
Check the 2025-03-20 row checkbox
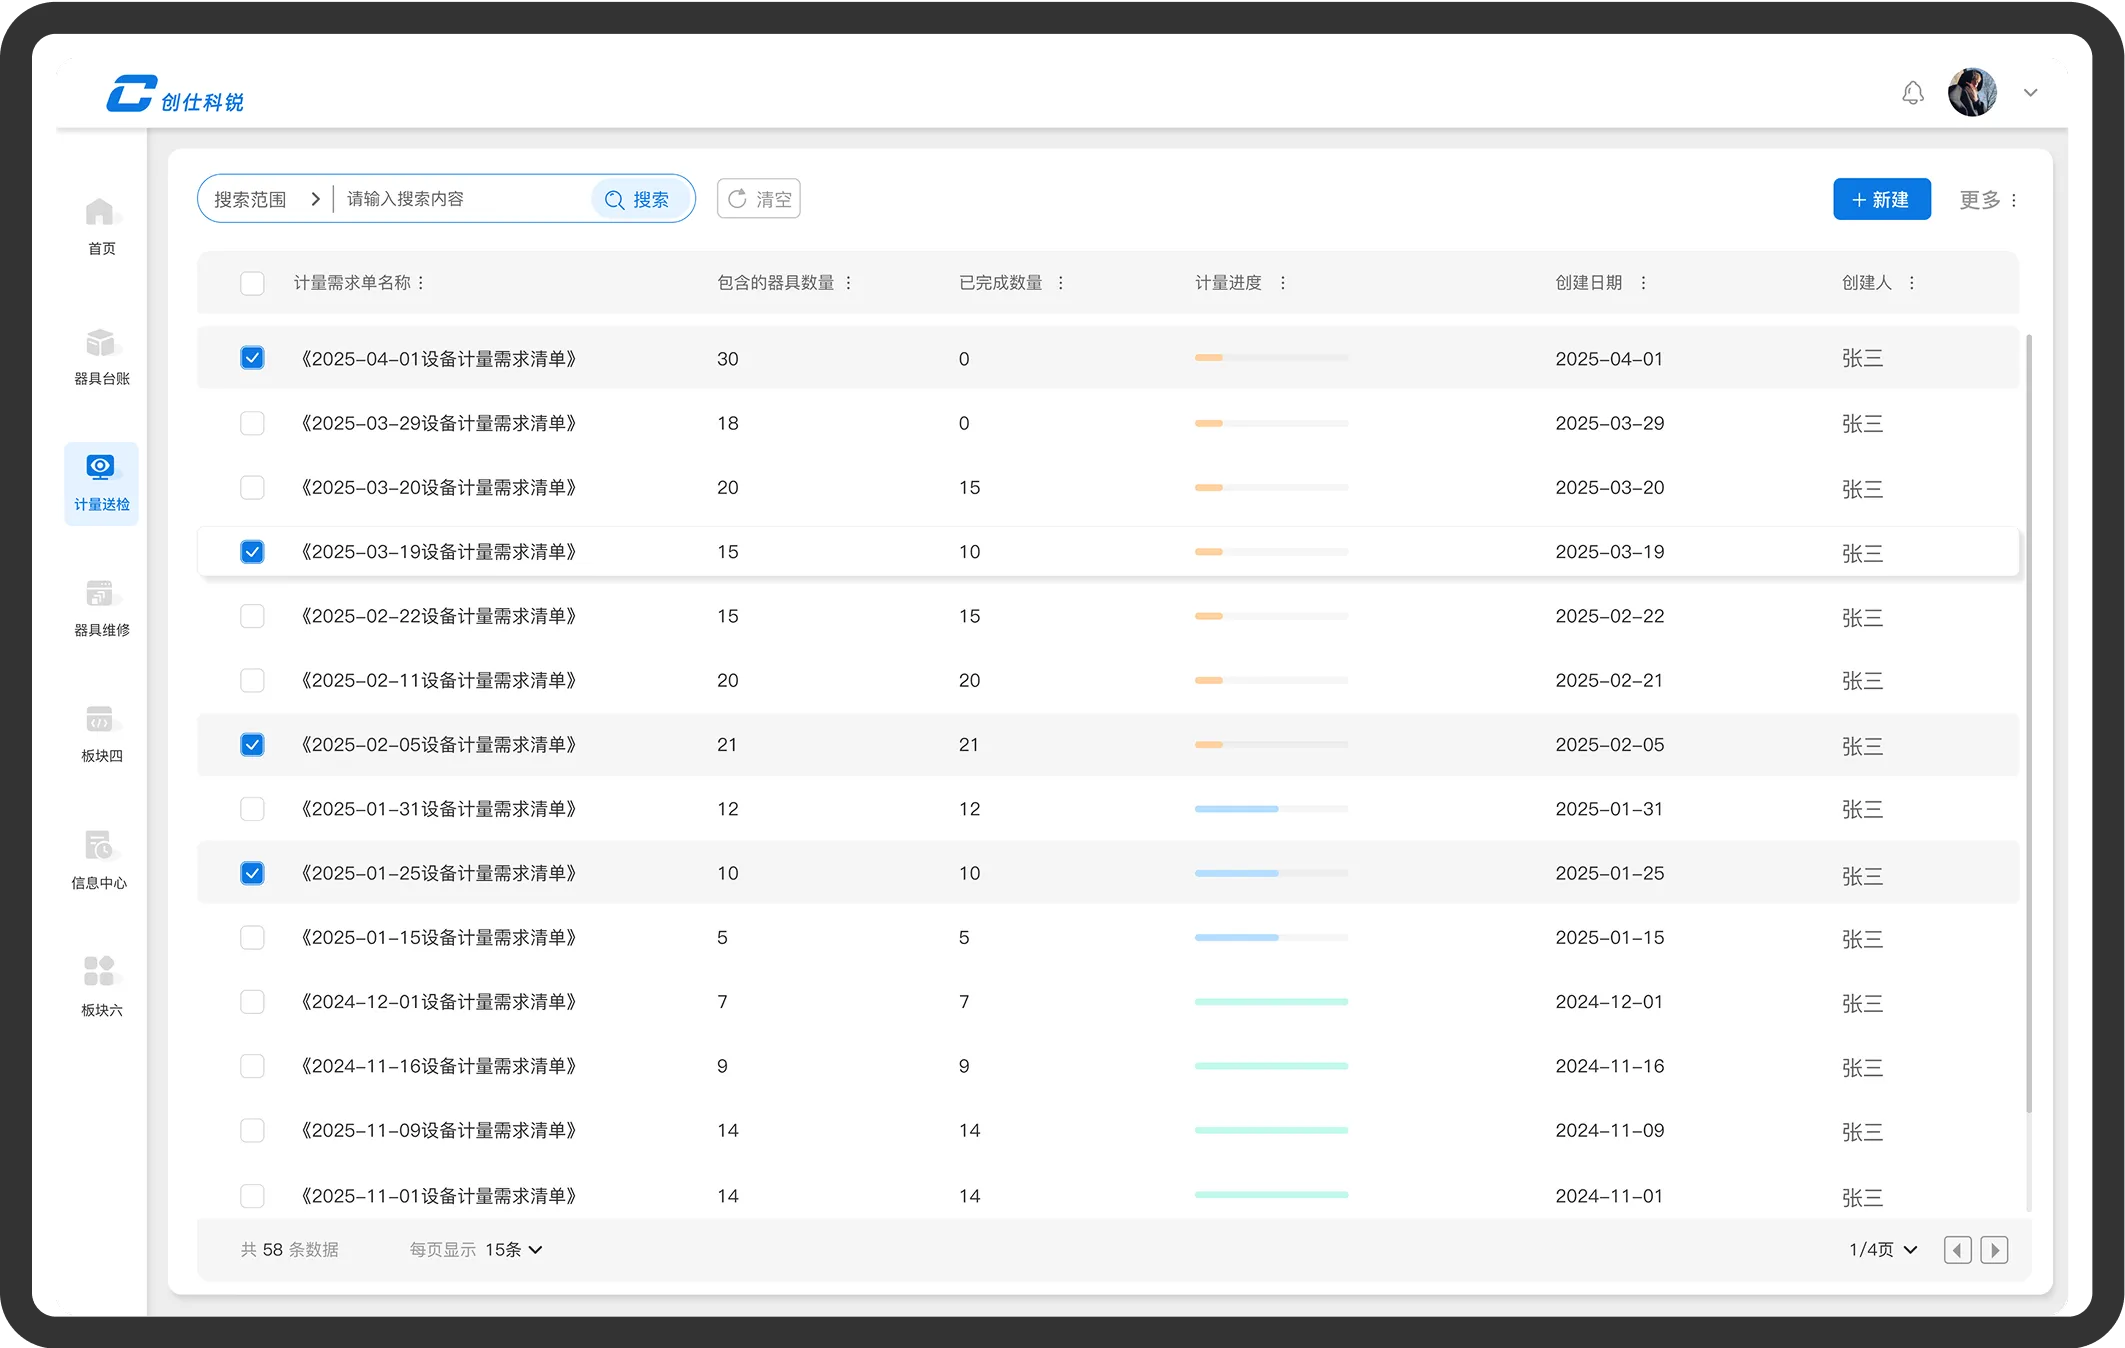coord(252,487)
